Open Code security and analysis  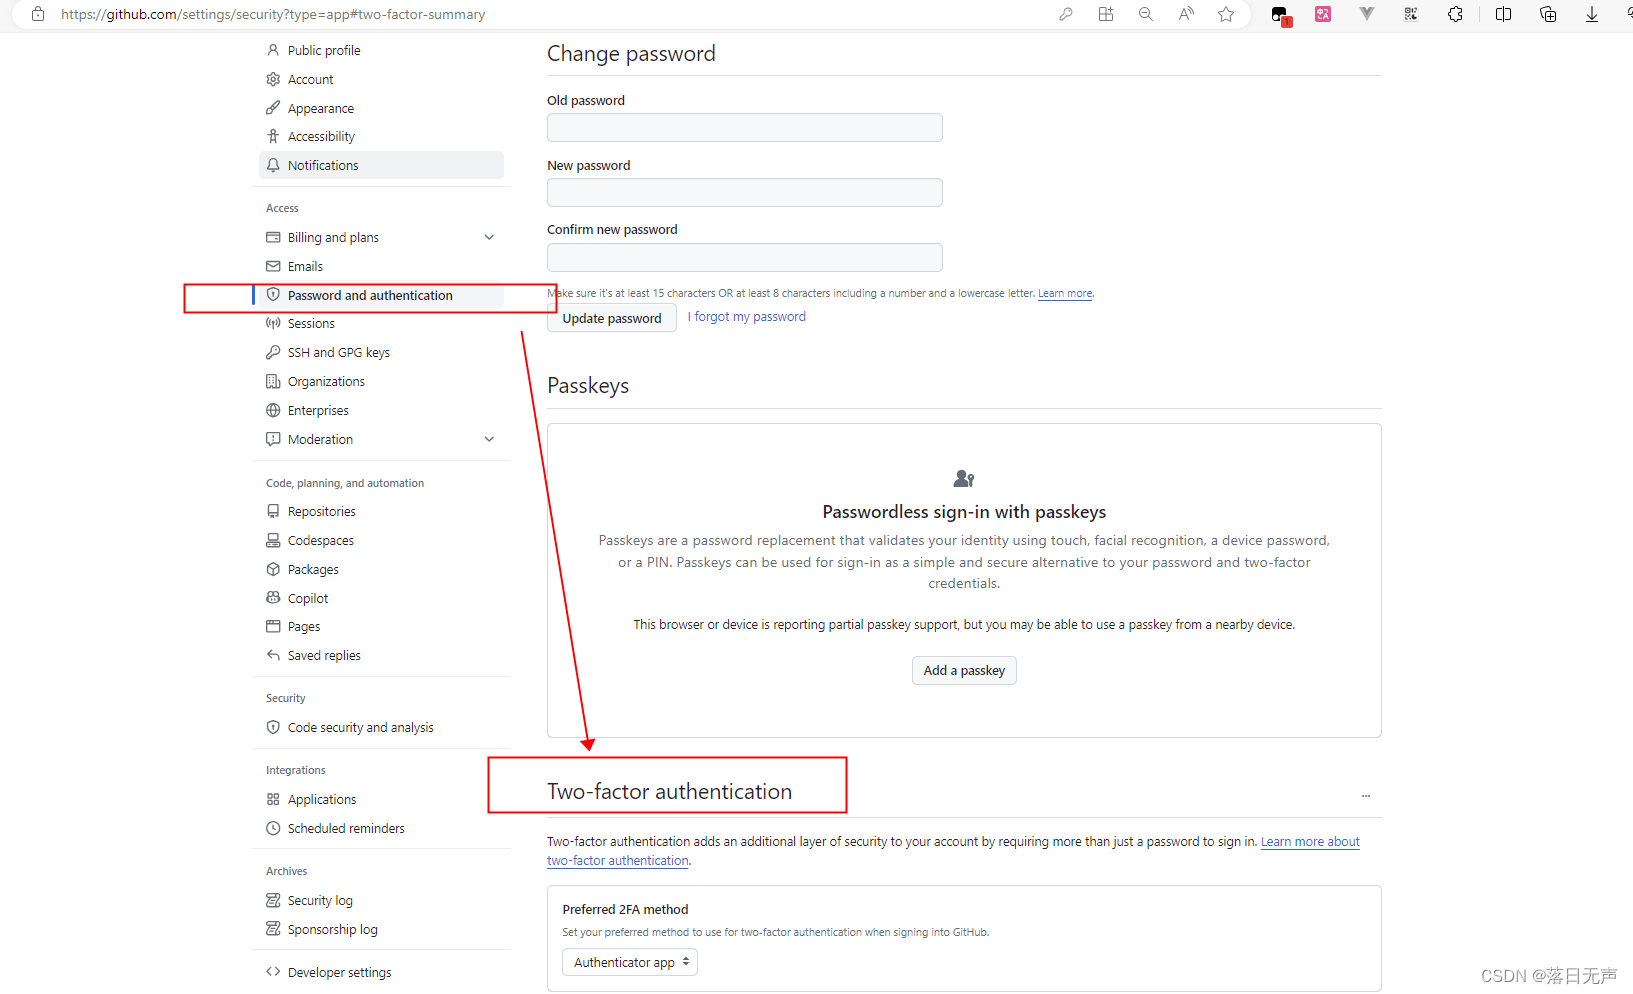(361, 727)
